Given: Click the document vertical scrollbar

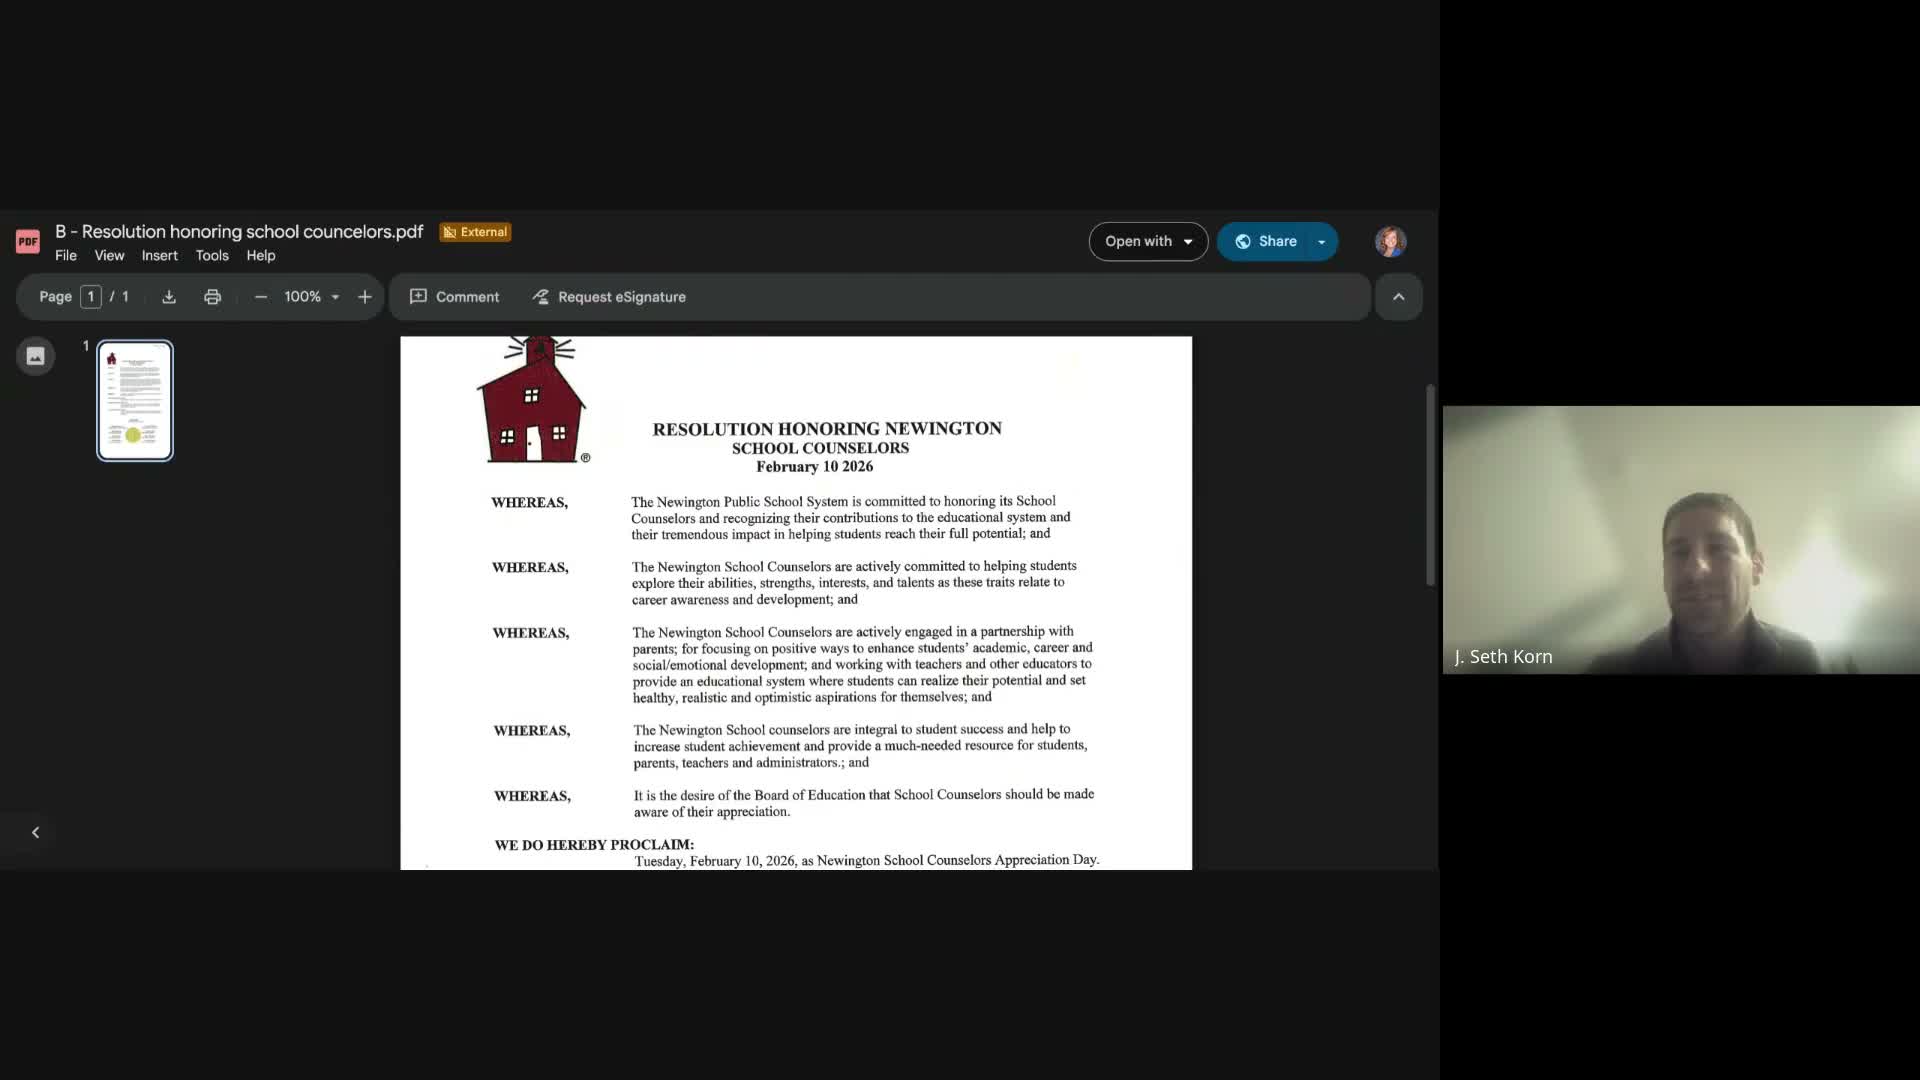Looking at the screenshot, I should tap(1430, 485).
